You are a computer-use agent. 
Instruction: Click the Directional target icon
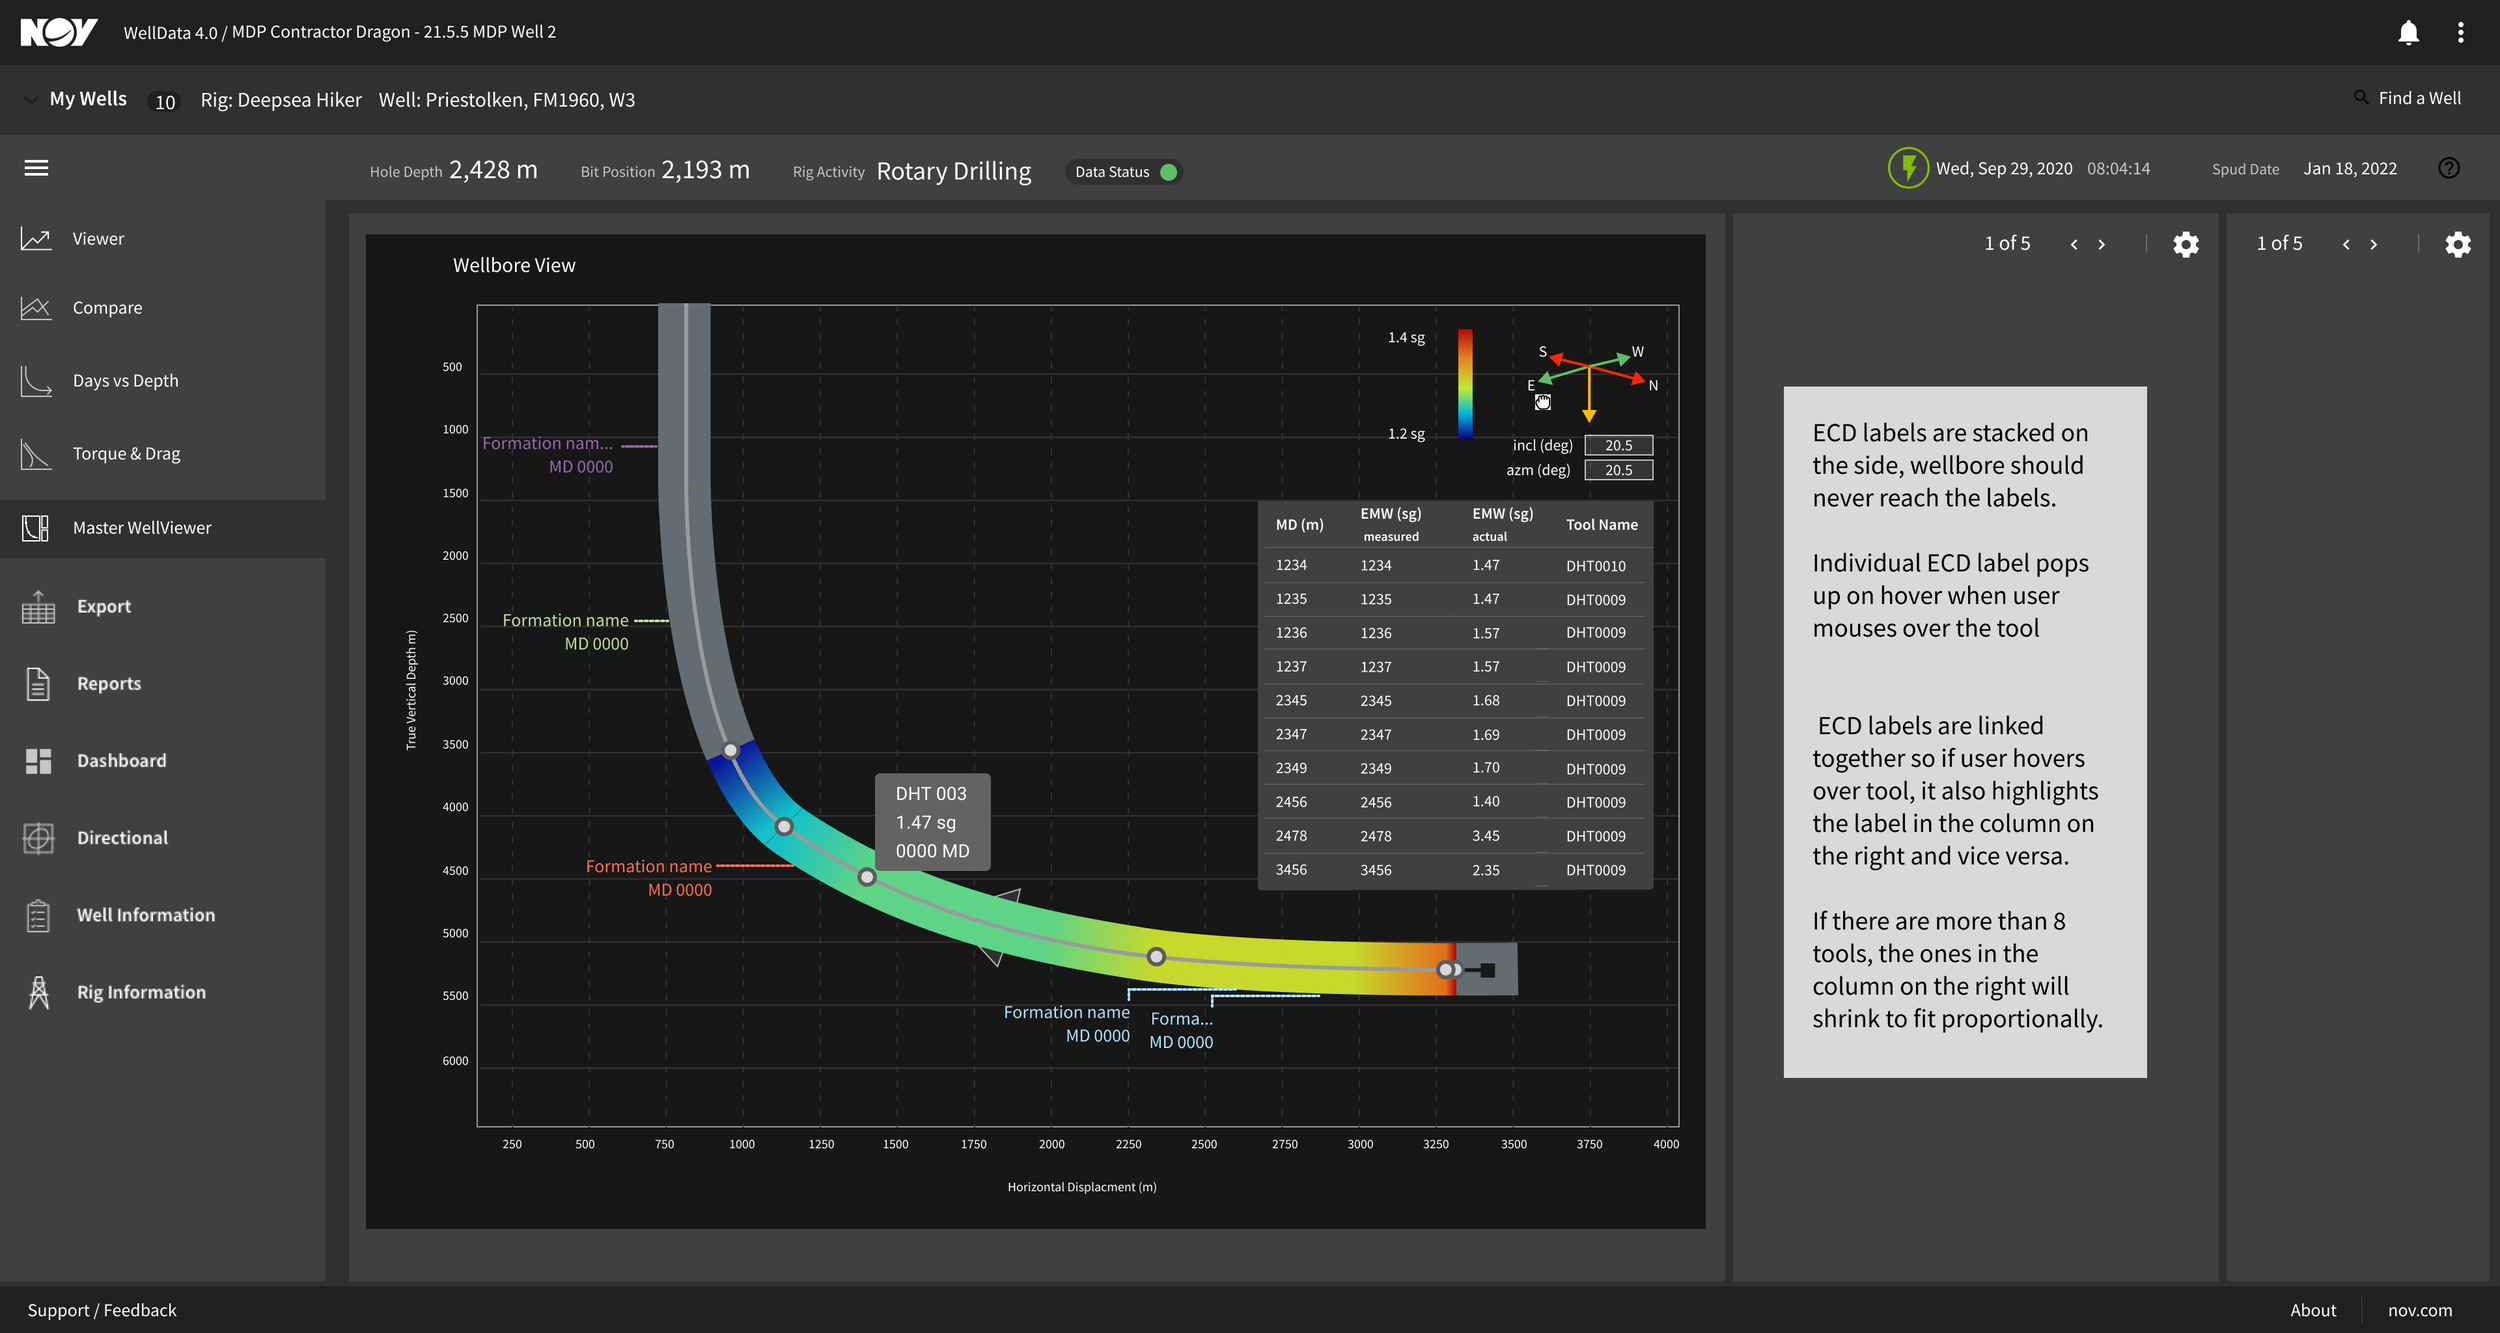(38, 838)
